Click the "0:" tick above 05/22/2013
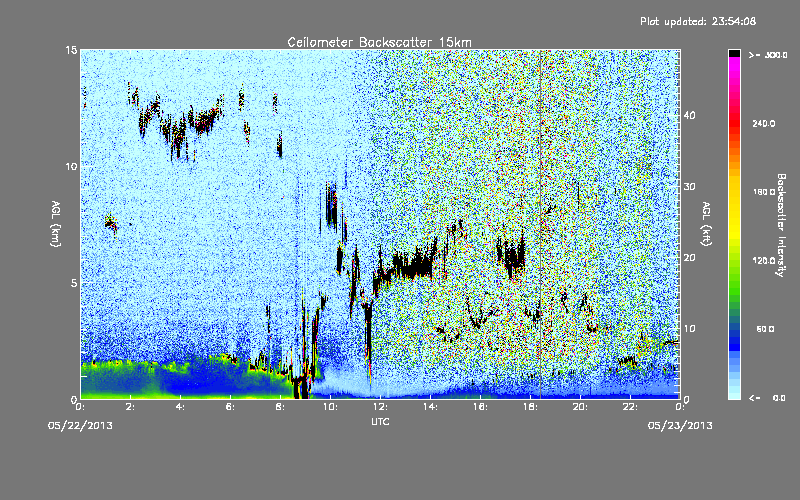Viewport: 800px width, 500px height. (80, 407)
